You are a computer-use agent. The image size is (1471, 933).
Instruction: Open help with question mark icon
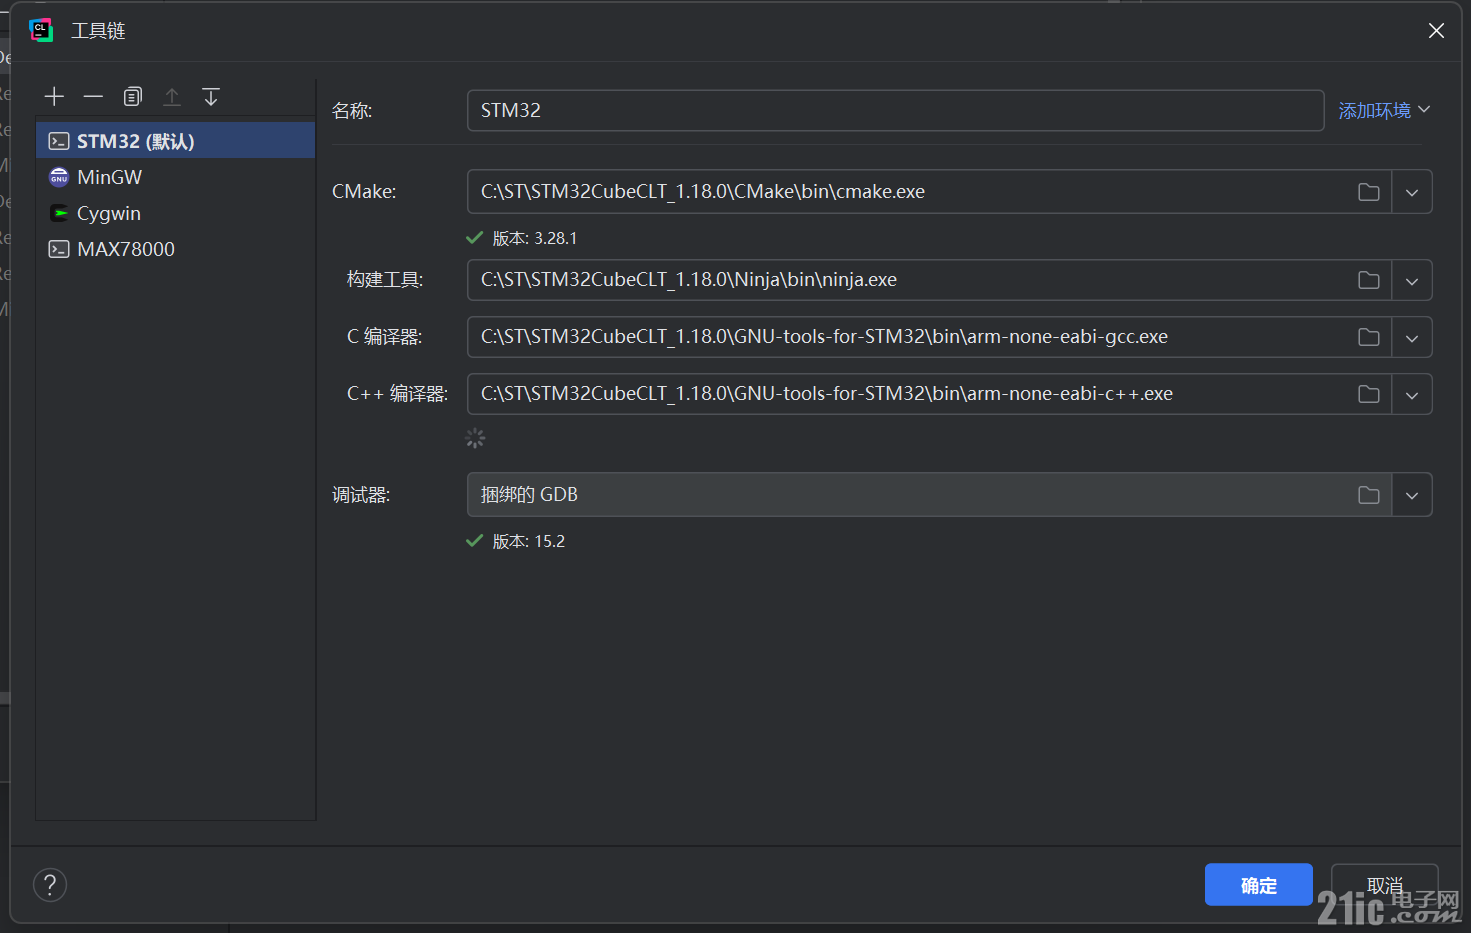[50, 885]
